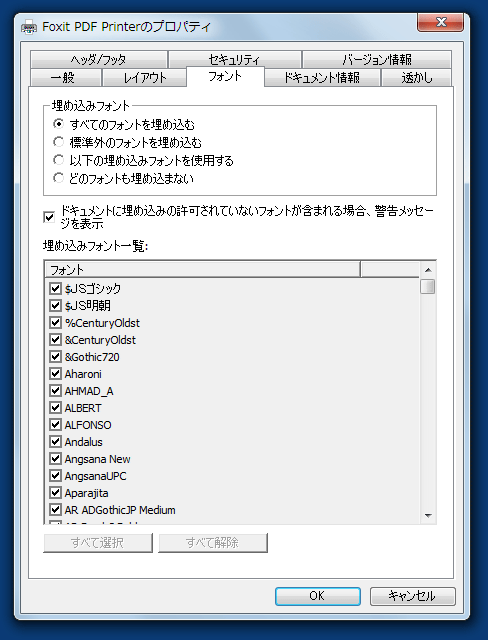Open the ヘッダ/フッタ tab
The width and height of the screenshot is (488, 640).
[98, 59]
